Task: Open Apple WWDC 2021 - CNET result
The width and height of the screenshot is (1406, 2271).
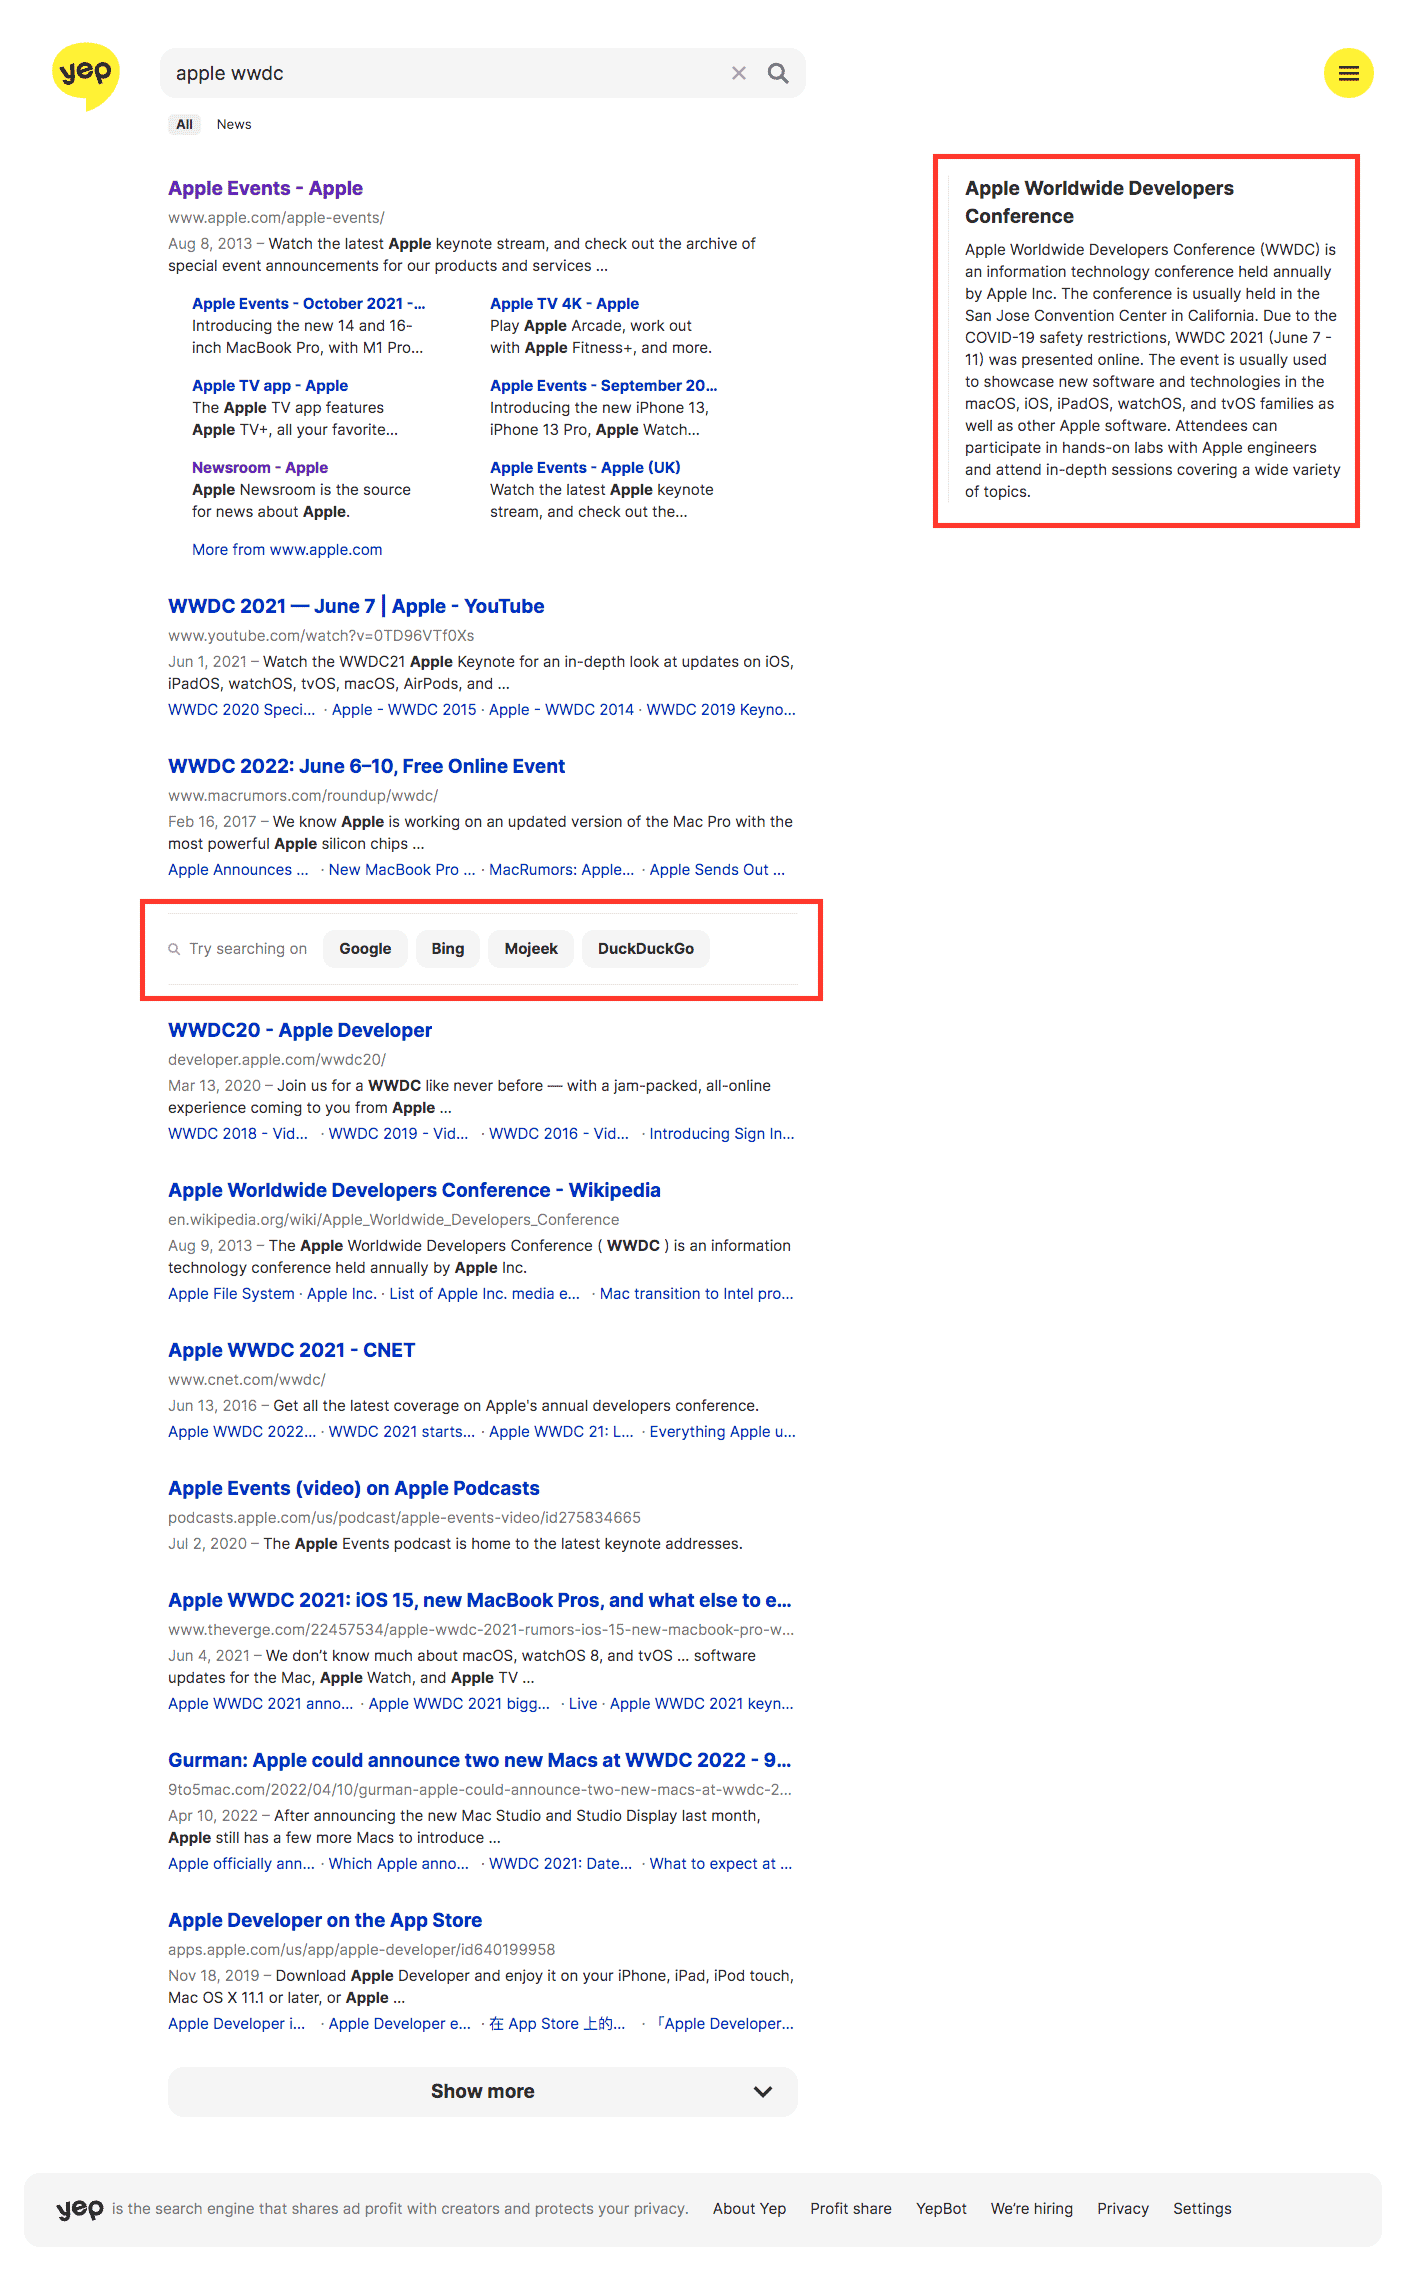Action: tap(291, 1350)
